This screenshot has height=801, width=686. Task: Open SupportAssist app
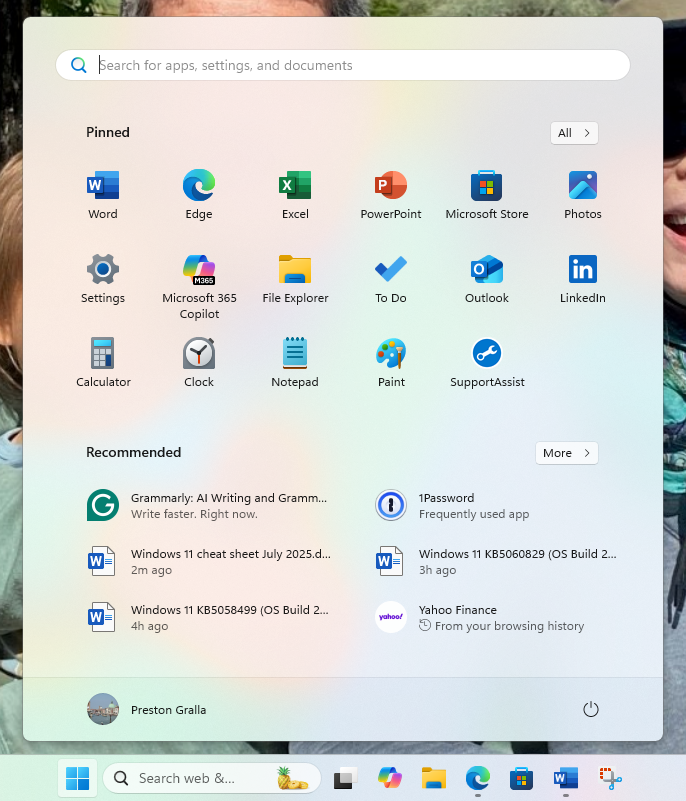coord(487,363)
